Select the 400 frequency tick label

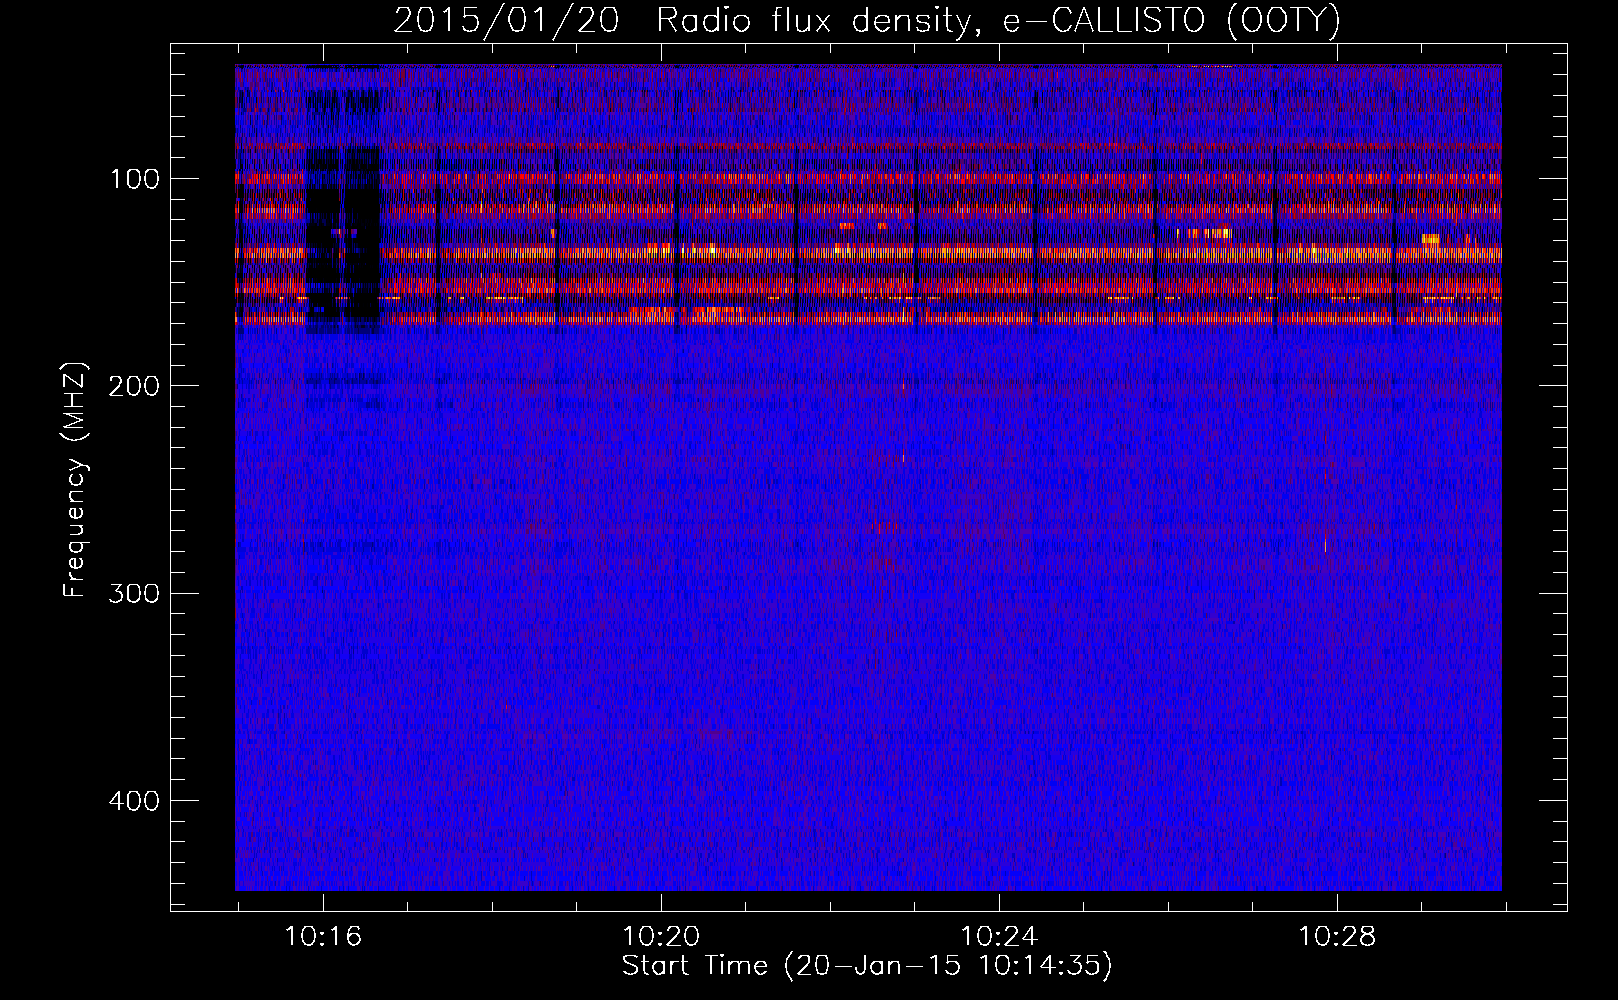pos(134,801)
